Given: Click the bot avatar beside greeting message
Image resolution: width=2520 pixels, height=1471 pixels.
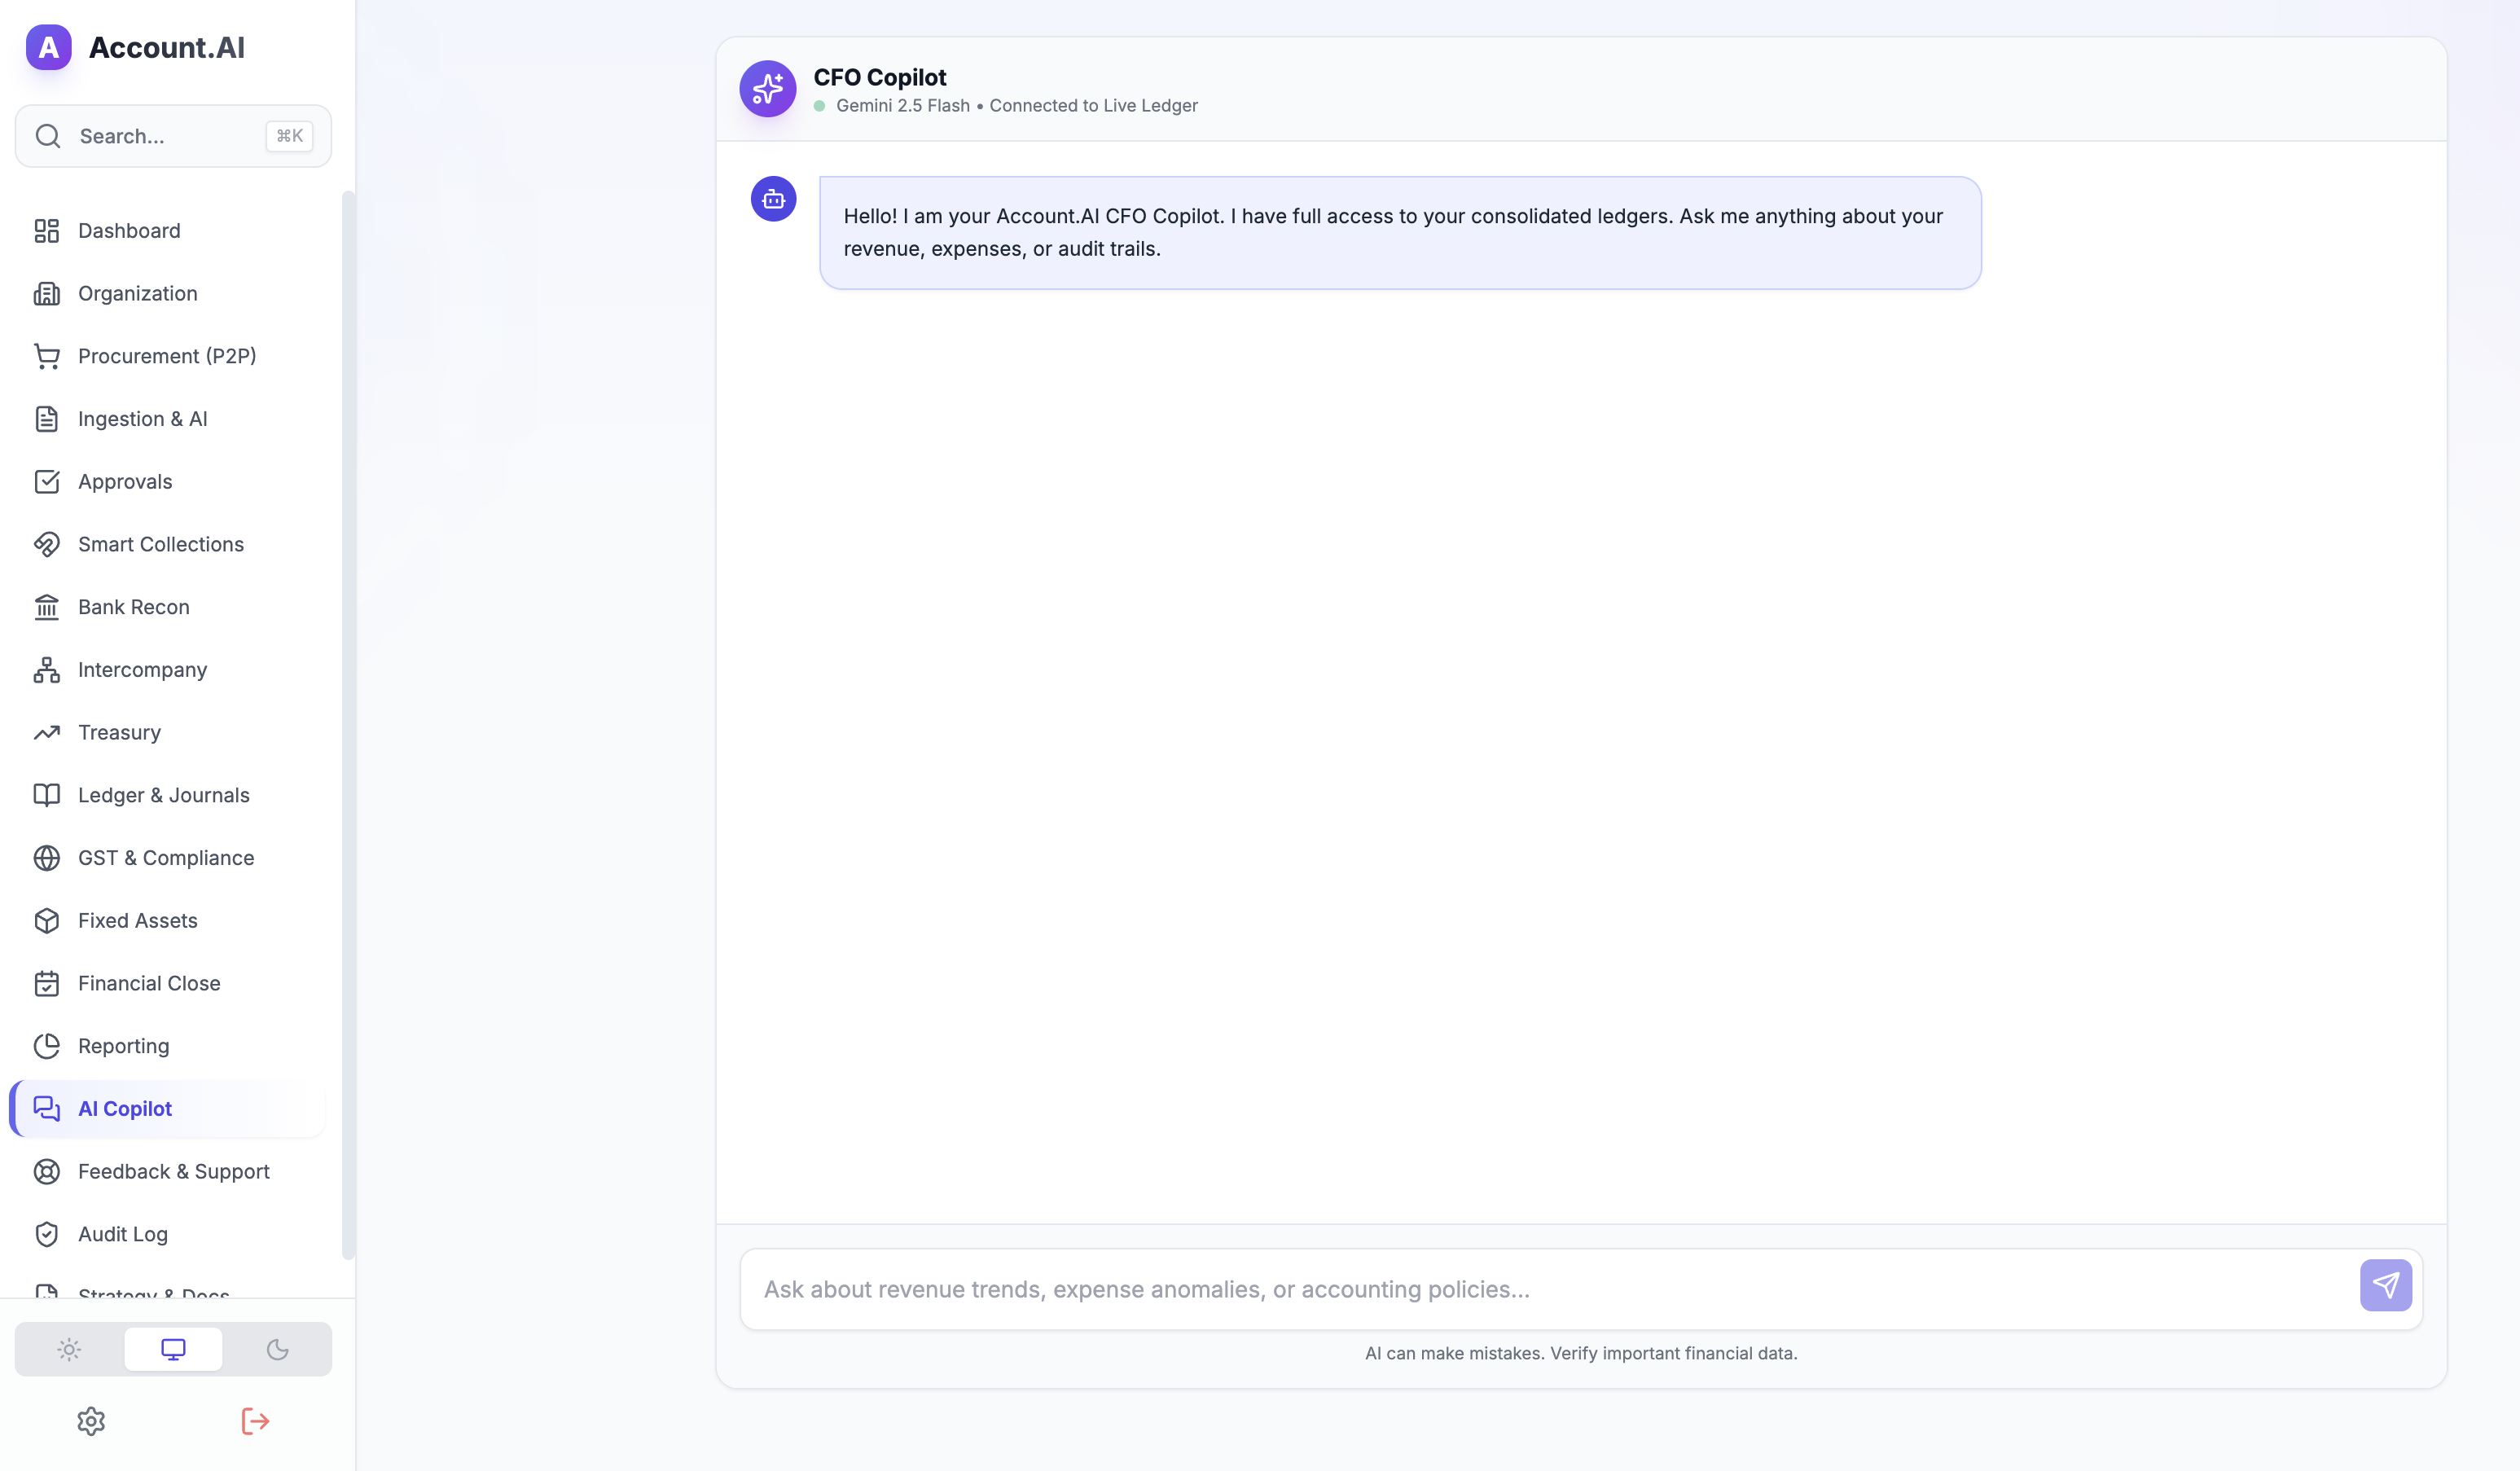Looking at the screenshot, I should click(x=773, y=199).
